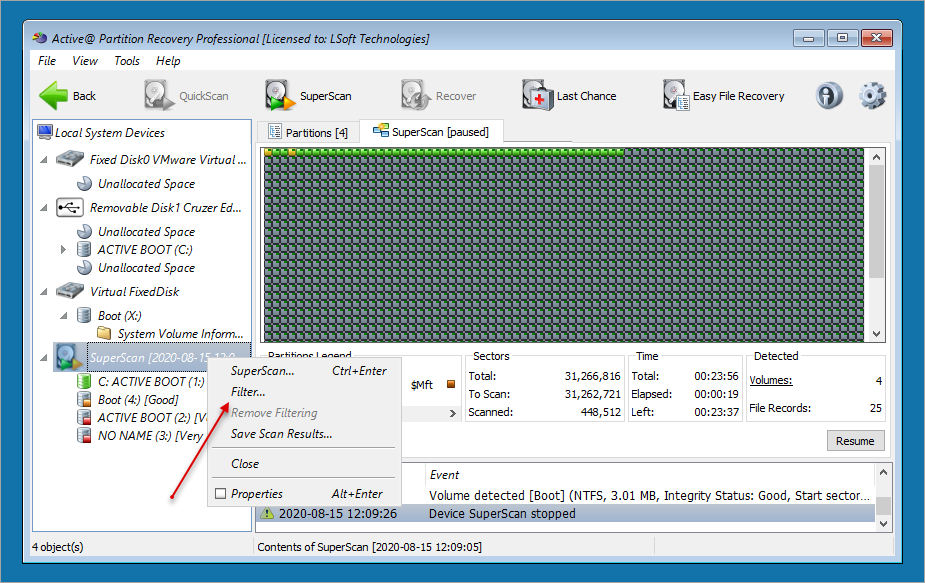The image size is (925, 583).
Task: Switch to the Partitions [4] tab
Action: coord(307,133)
